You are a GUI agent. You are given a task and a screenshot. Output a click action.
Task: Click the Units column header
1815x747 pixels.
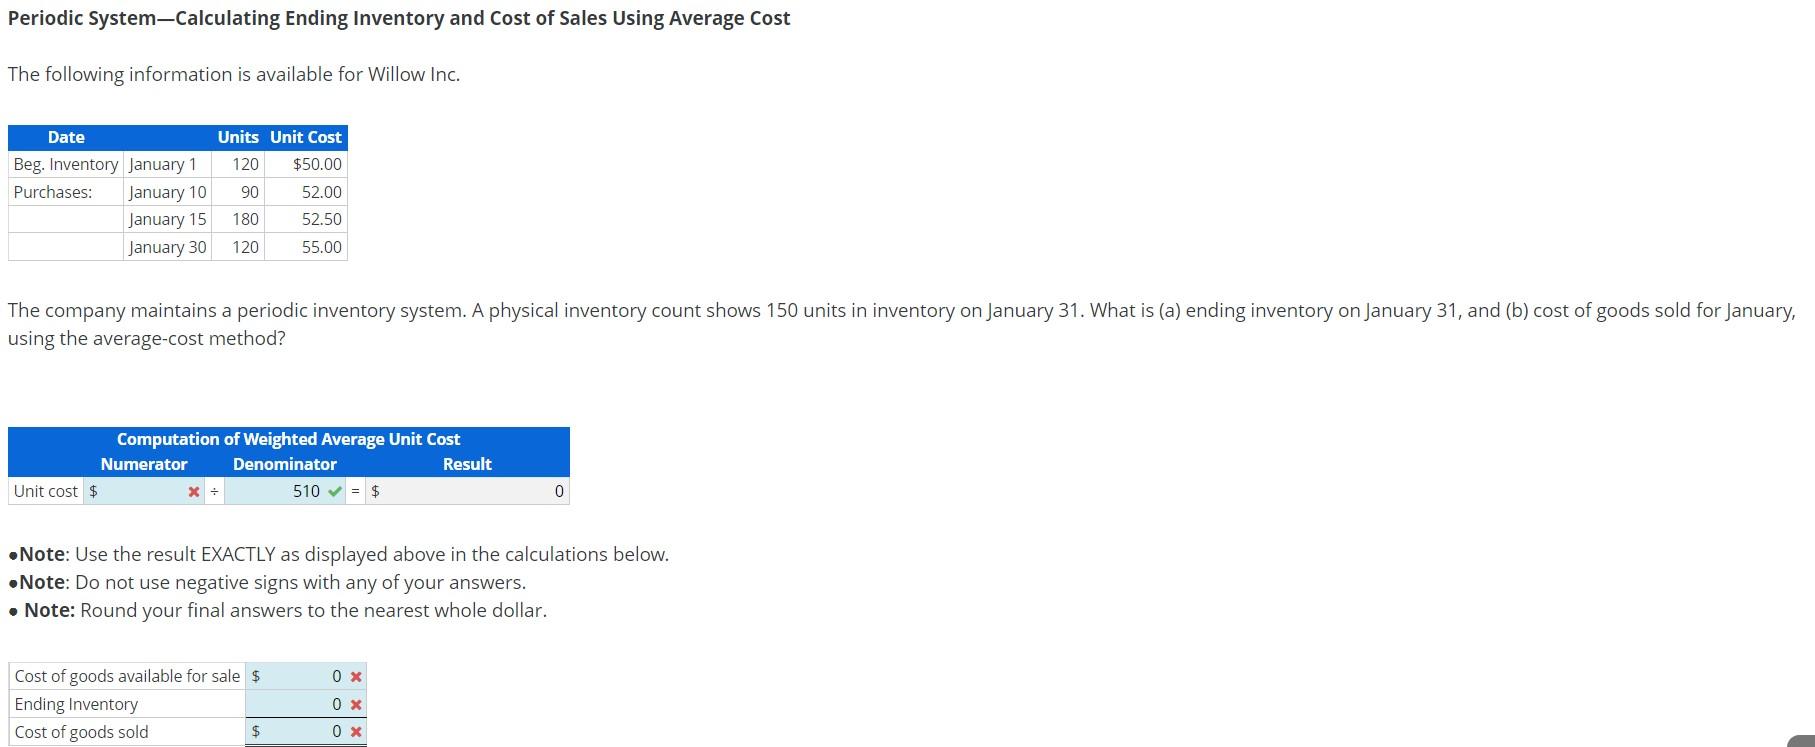(237, 137)
